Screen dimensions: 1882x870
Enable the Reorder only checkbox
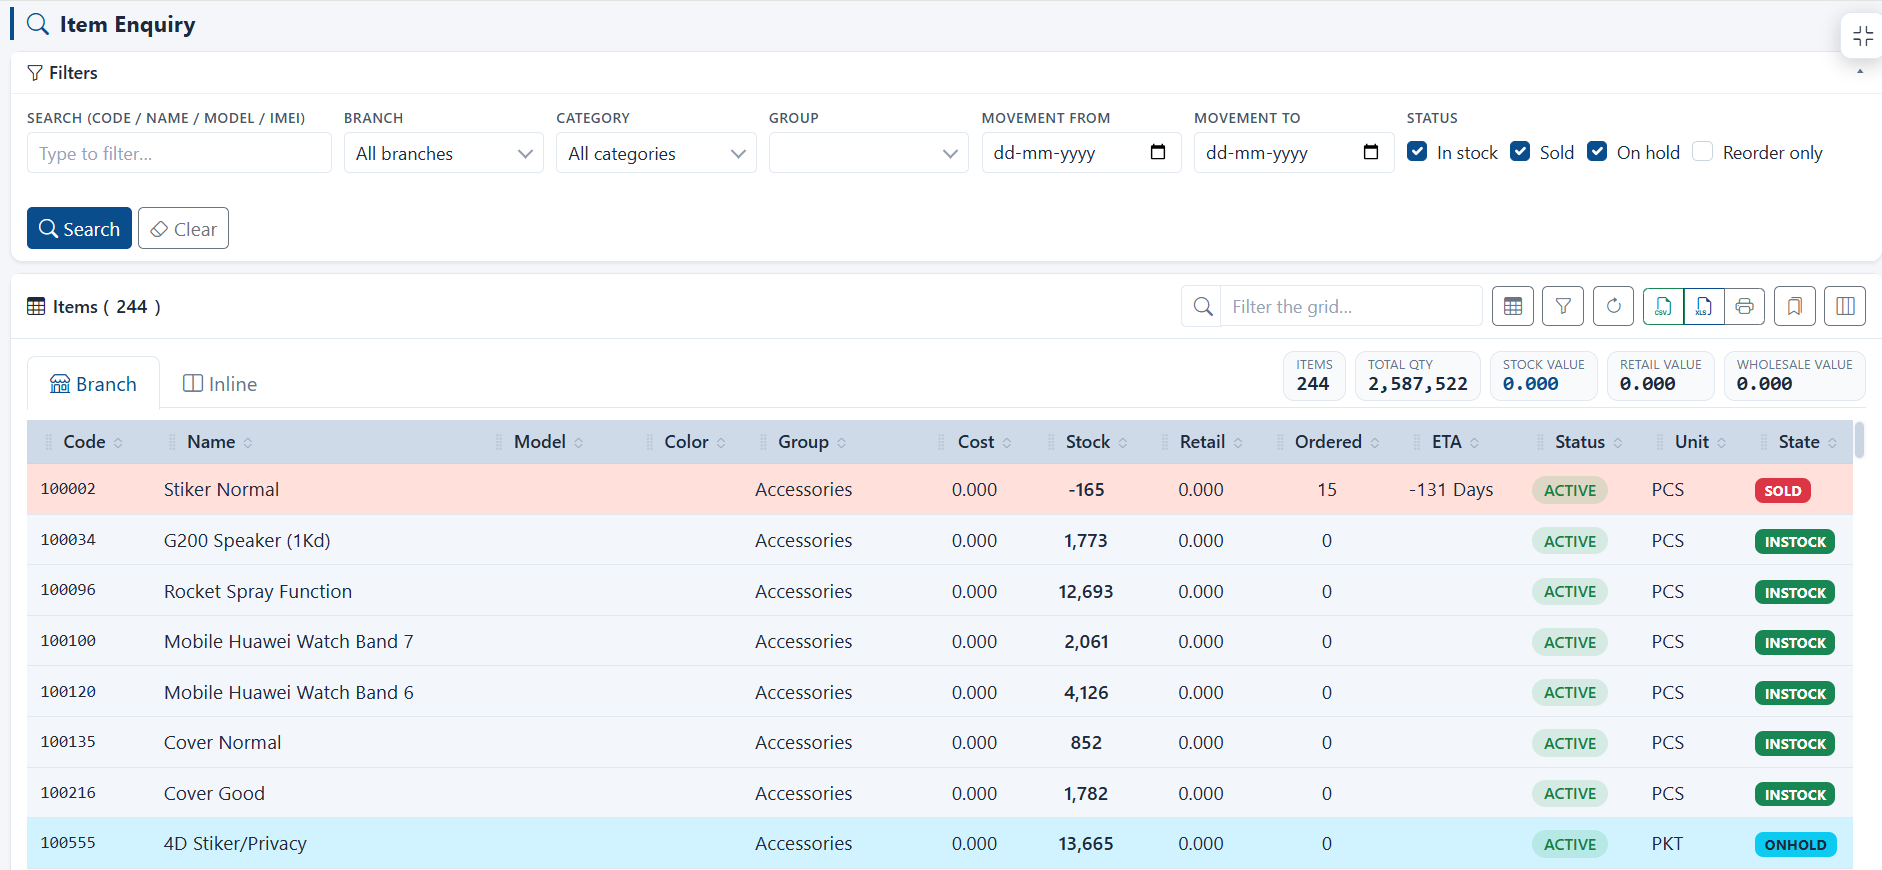1703,151
